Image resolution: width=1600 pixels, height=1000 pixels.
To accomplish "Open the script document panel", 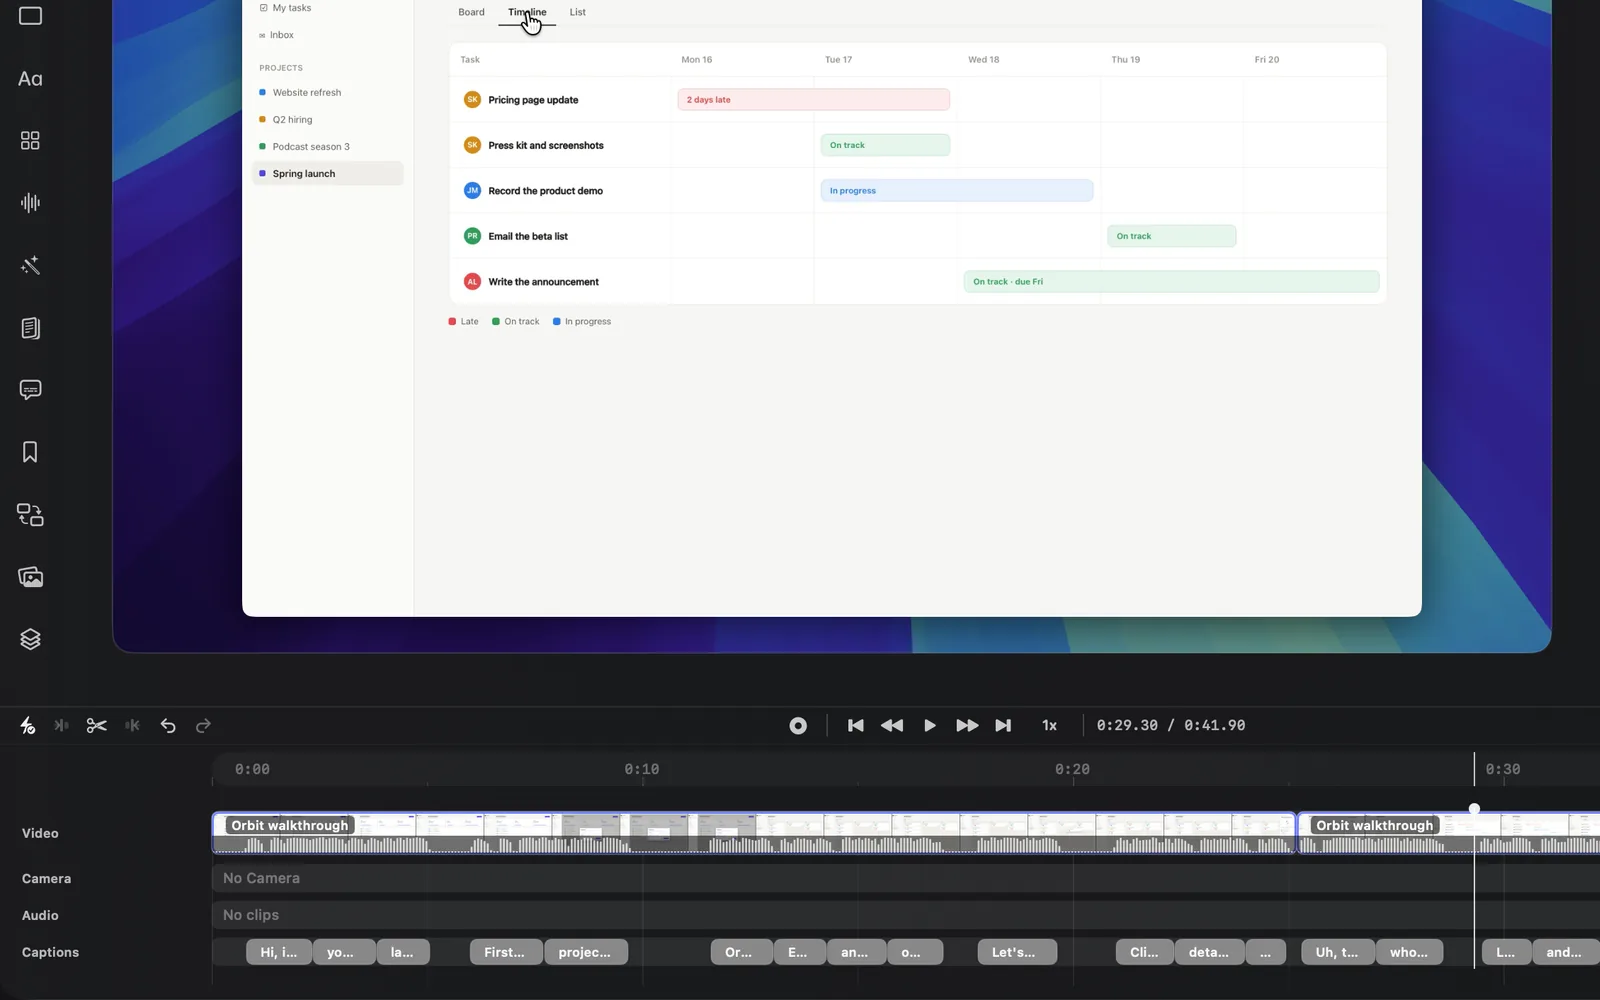I will [30, 328].
